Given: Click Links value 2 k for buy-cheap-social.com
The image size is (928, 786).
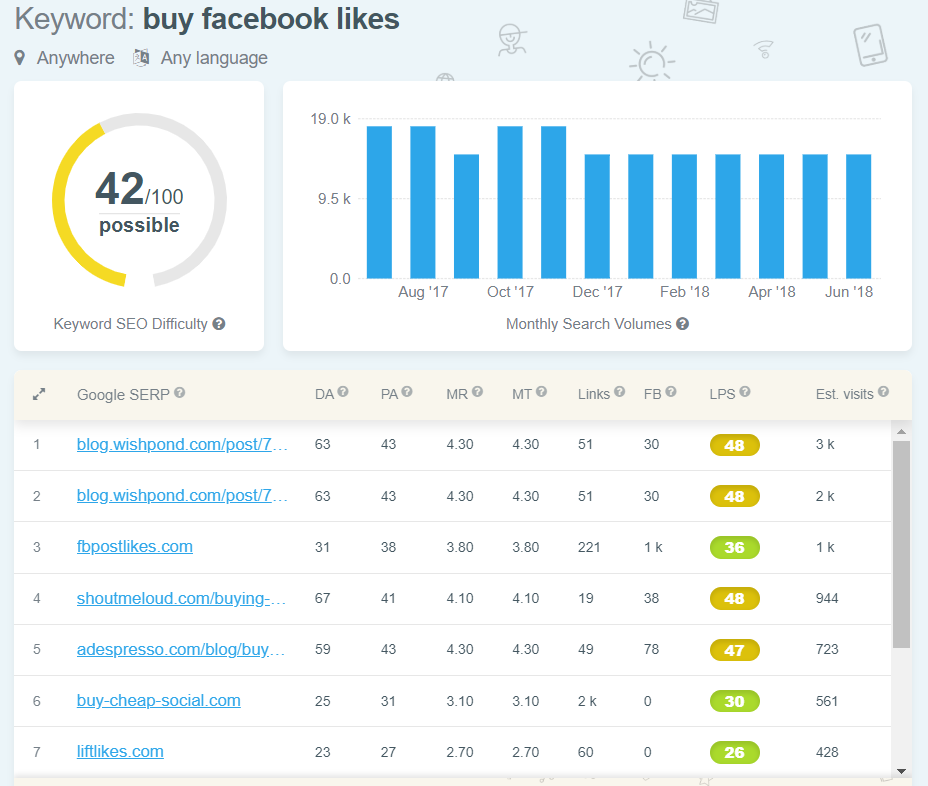Looking at the screenshot, I should tap(587, 701).
